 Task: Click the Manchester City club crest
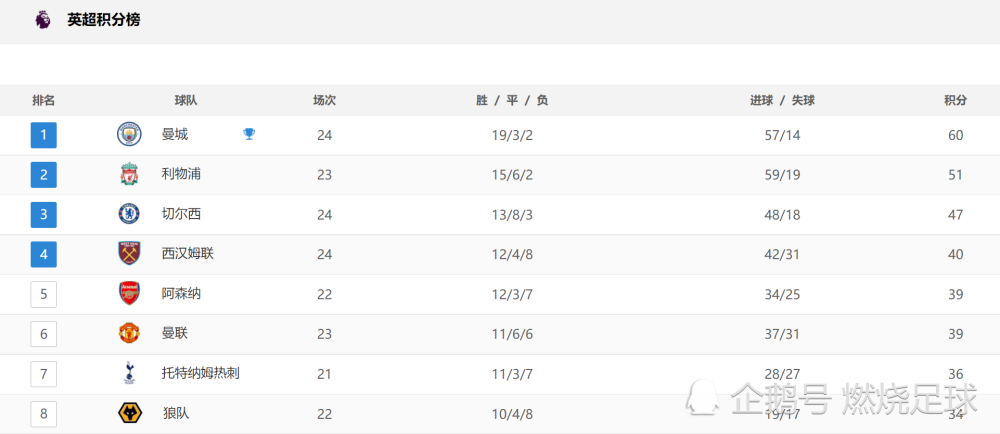(x=129, y=135)
